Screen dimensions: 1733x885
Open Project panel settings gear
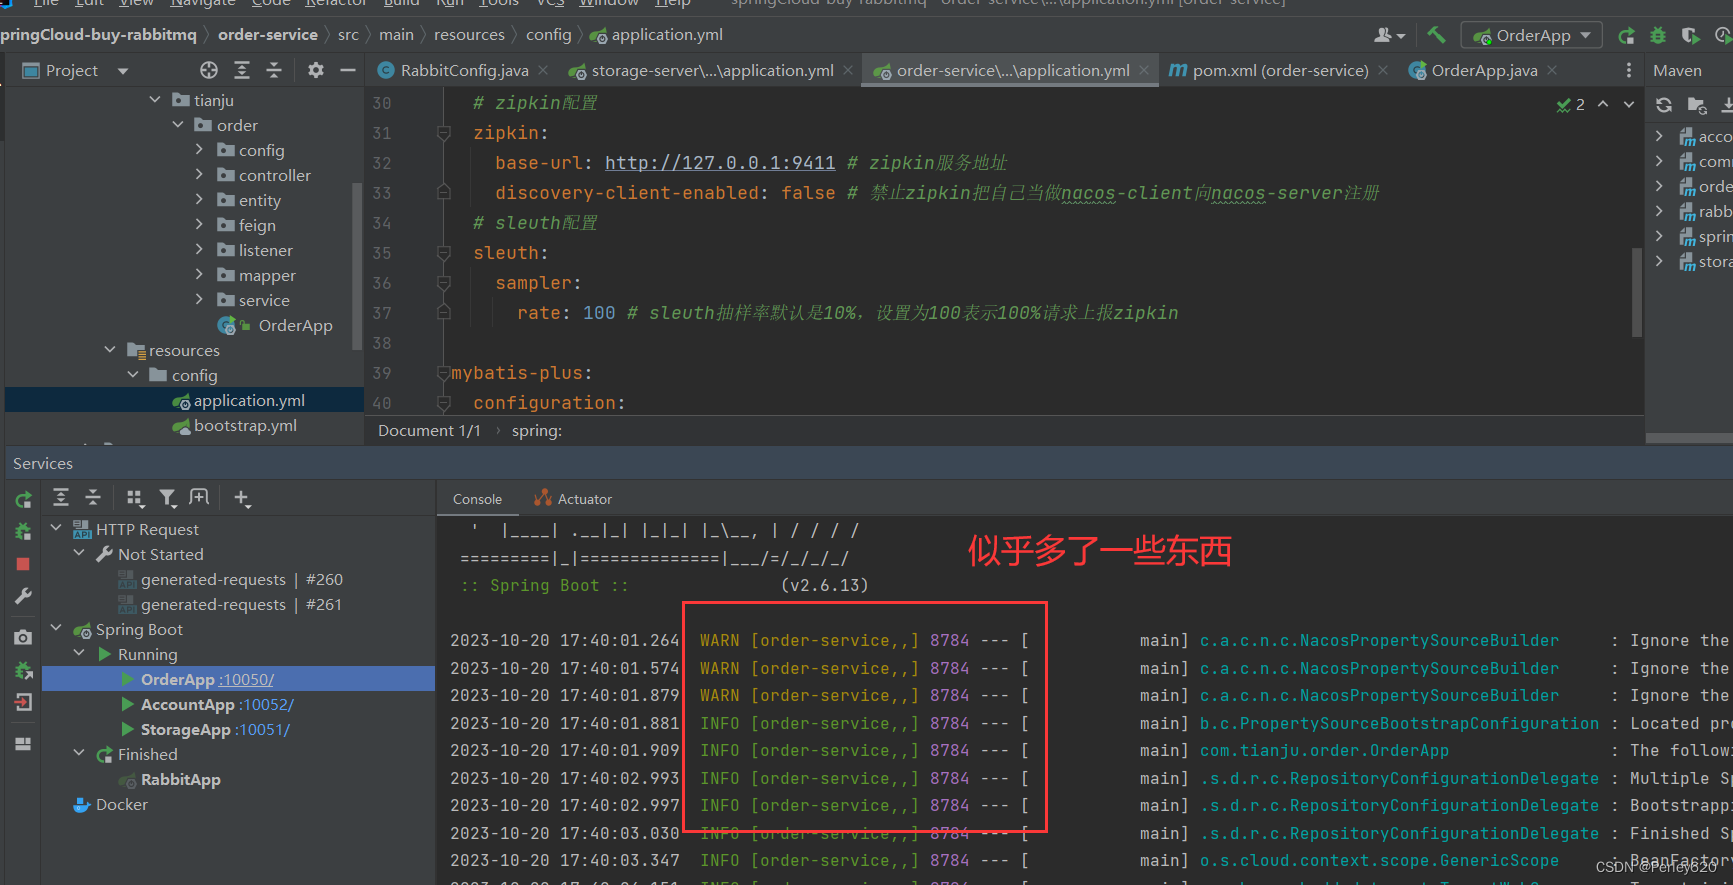tap(316, 70)
